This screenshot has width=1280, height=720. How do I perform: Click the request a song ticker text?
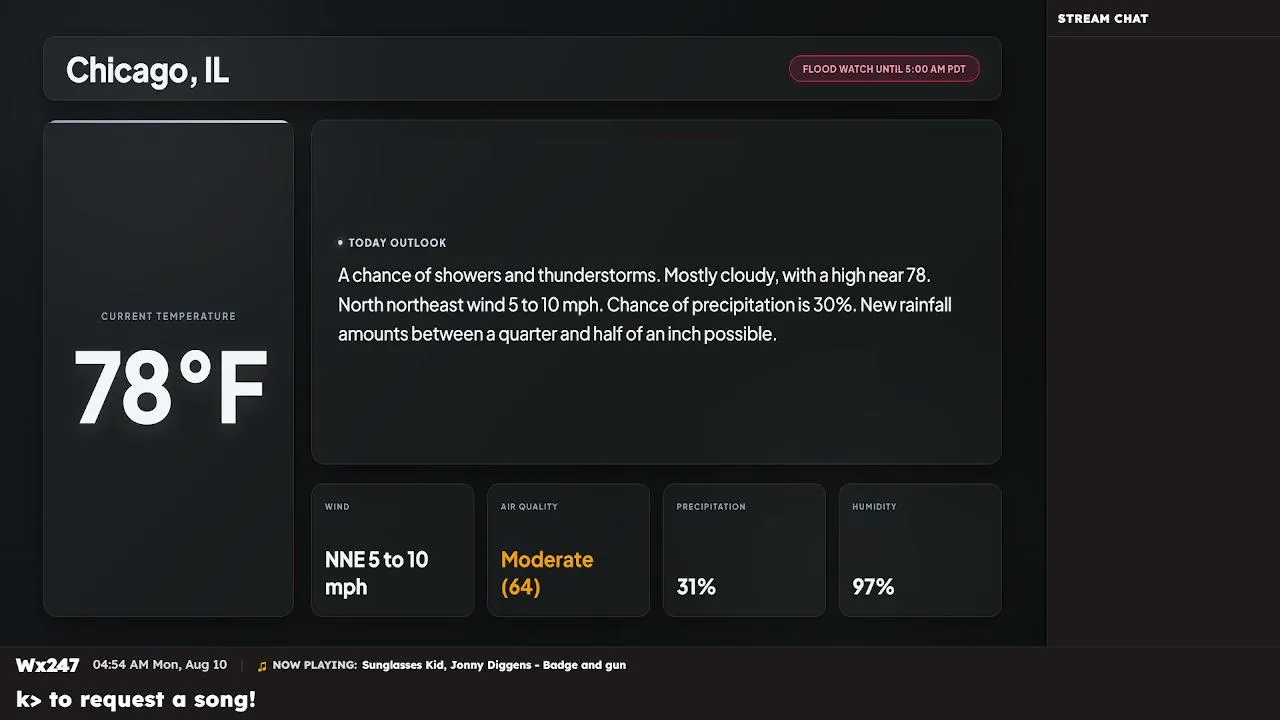coord(136,700)
